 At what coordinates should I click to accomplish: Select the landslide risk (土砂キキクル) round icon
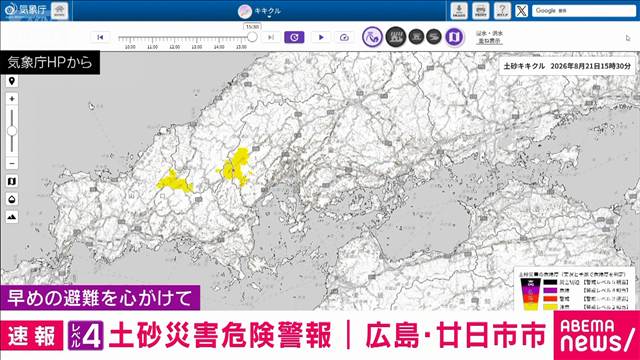pyautogui.click(x=372, y=37)
